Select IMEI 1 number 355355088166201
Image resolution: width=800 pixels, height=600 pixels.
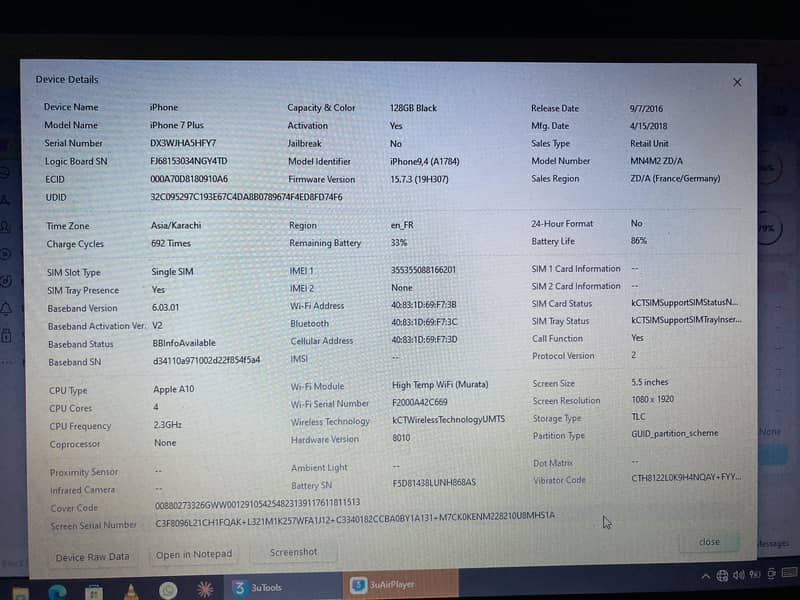[x=423, y=270]
